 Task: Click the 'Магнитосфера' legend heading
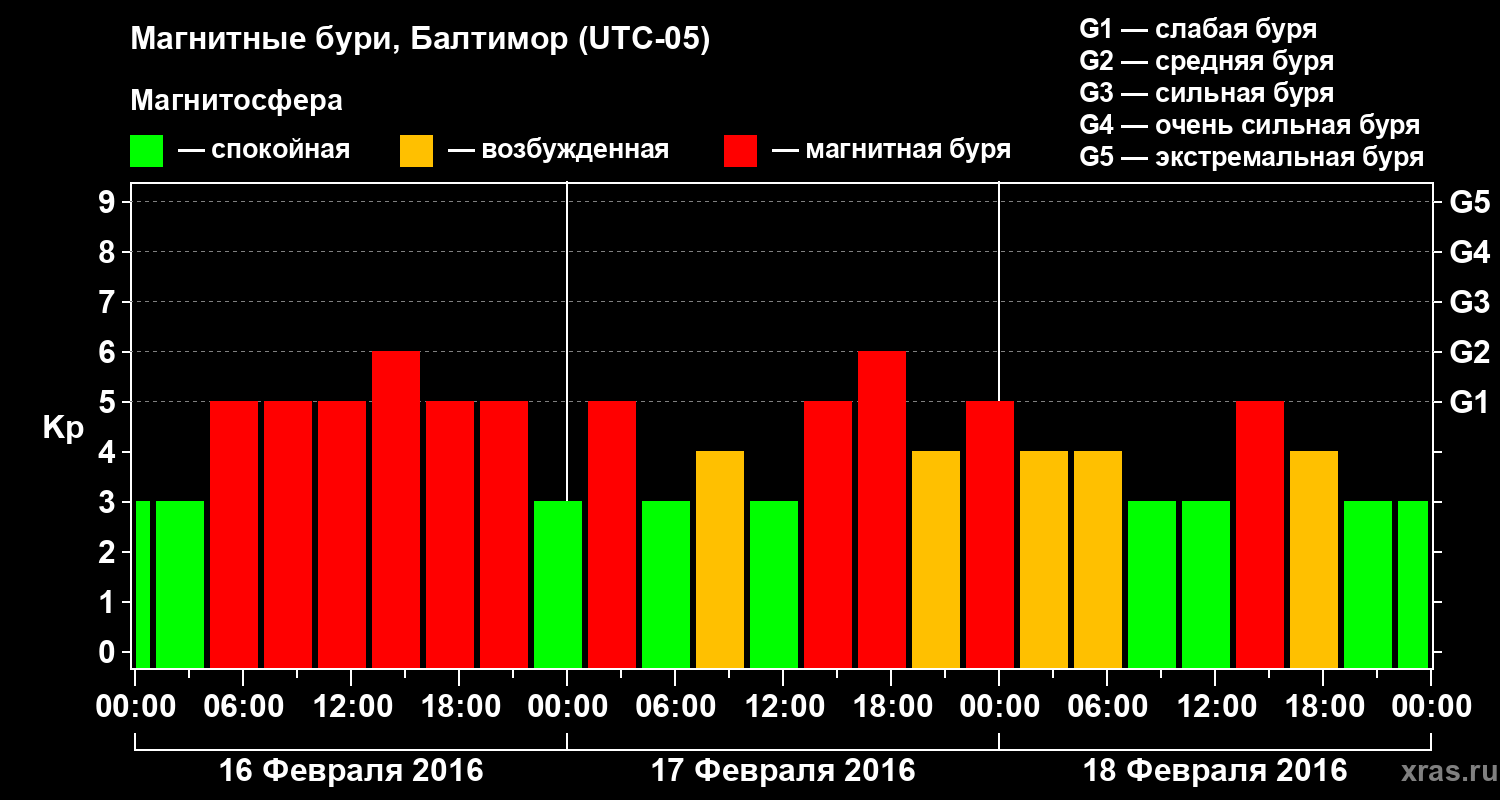tap(236, 101)
